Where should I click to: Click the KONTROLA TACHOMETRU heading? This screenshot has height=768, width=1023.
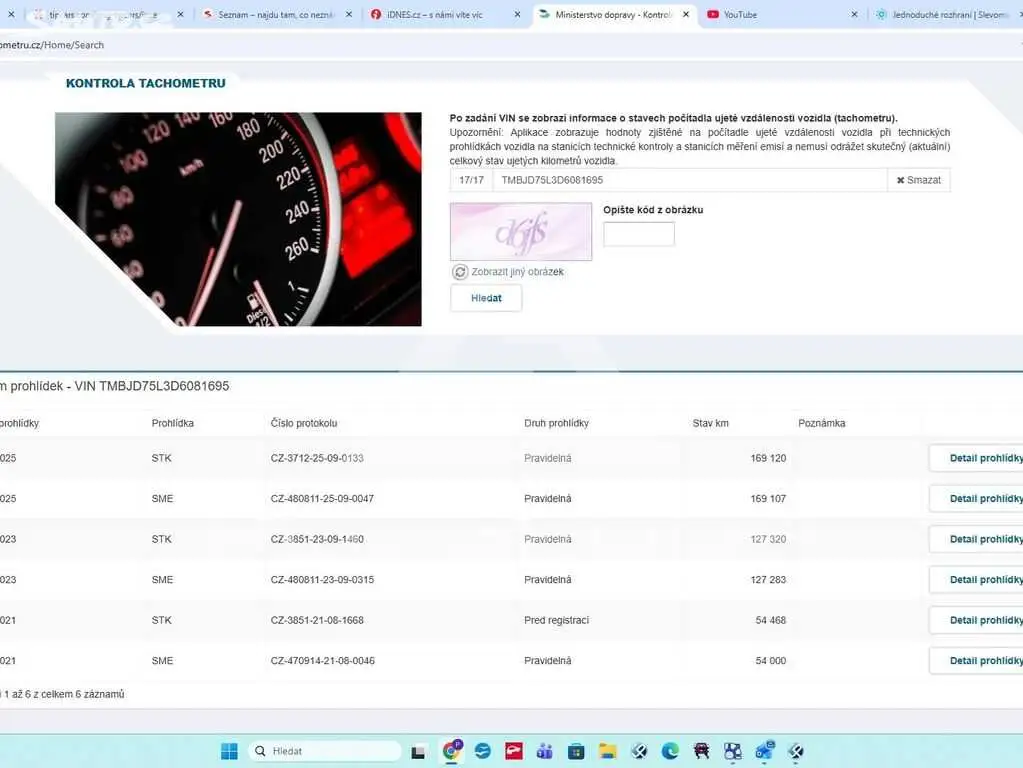145,84
